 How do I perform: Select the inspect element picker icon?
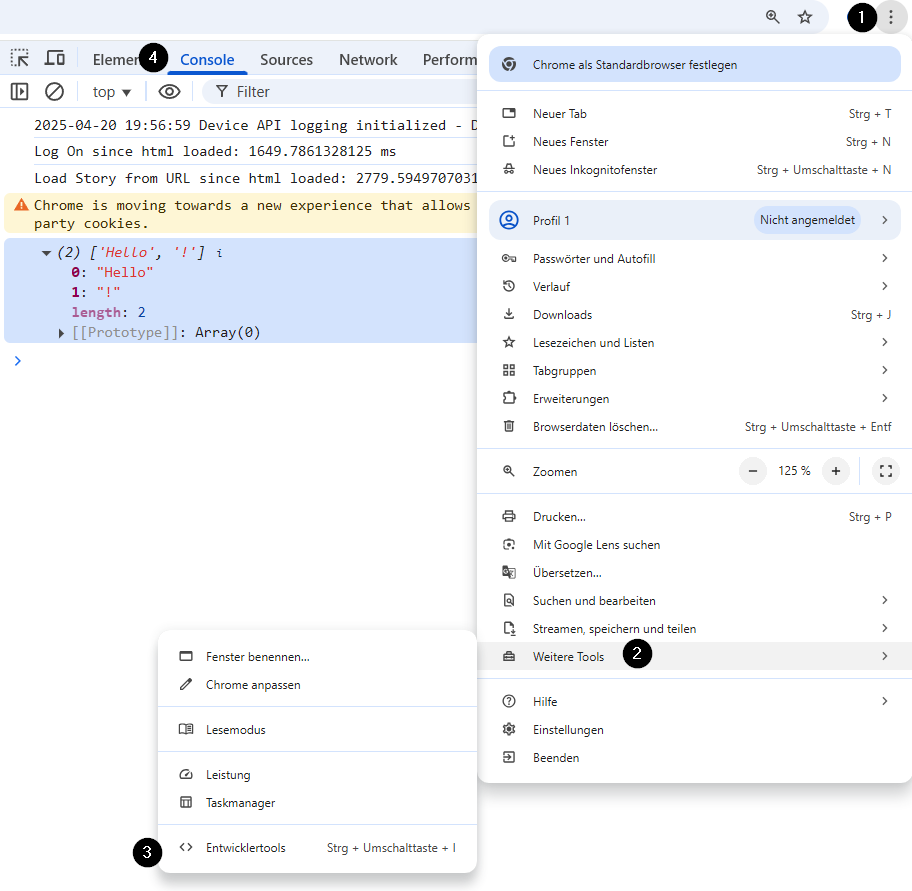click(x=20, y=59)
